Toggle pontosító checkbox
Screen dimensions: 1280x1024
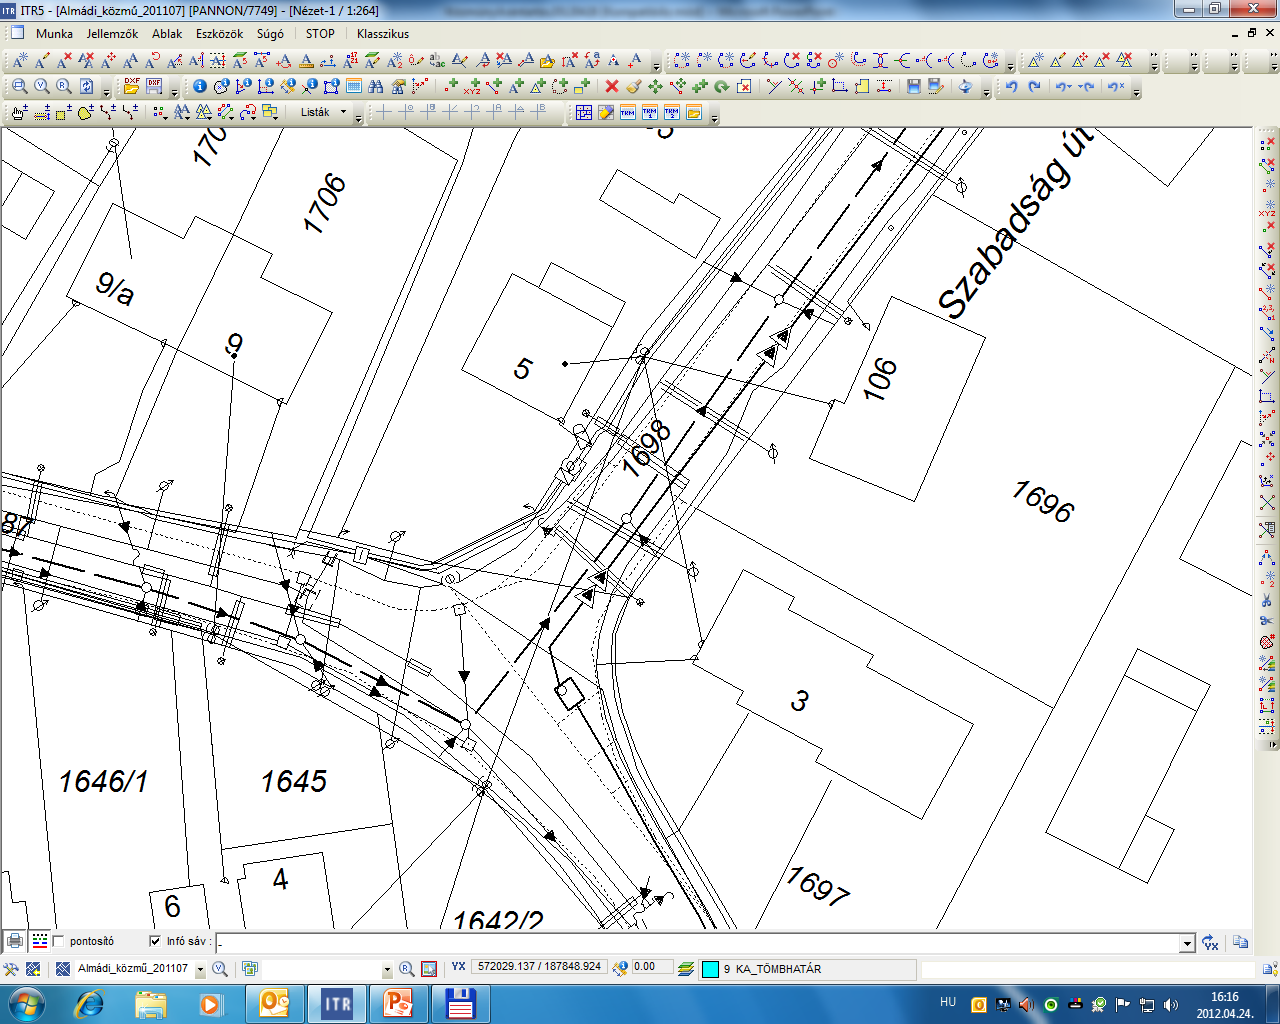(x=58, y=941)
